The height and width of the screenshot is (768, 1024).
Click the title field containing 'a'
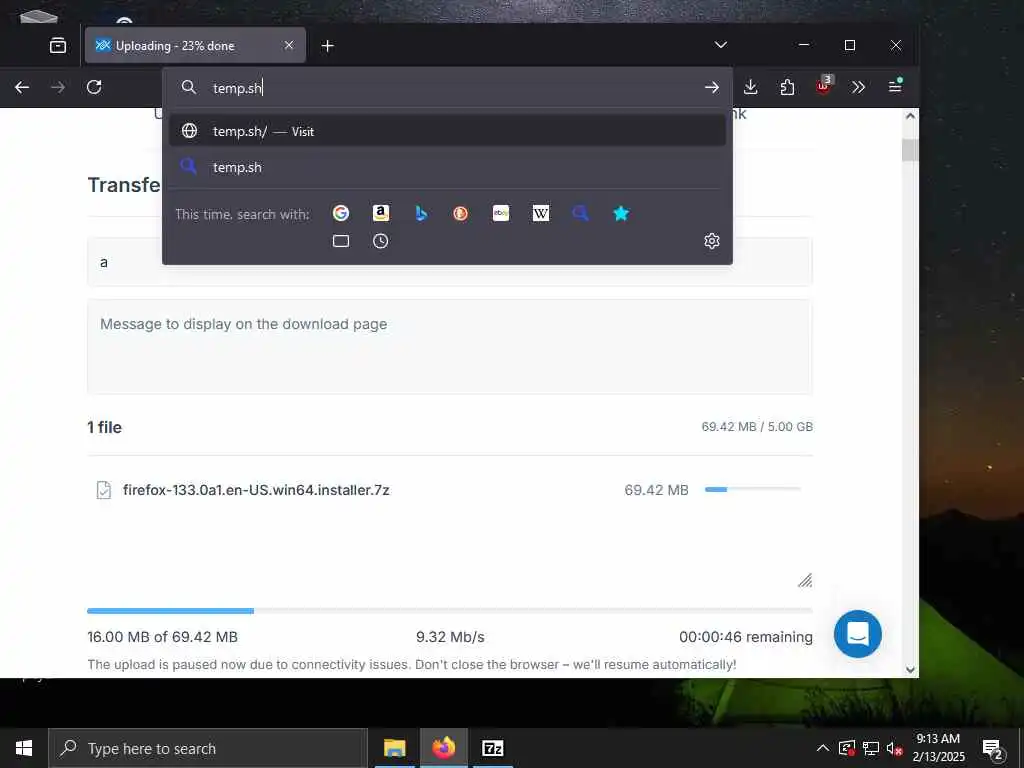tap(450, 262)
